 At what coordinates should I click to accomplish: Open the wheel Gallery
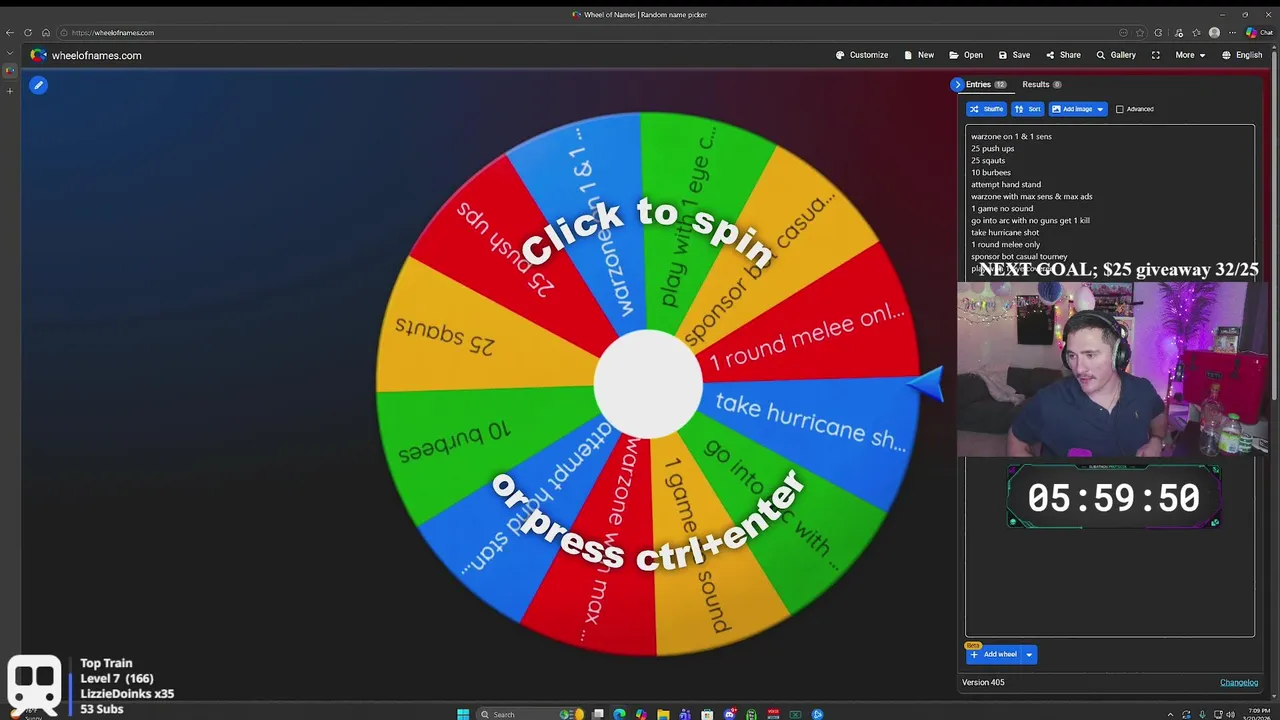tap(1116, 55)
